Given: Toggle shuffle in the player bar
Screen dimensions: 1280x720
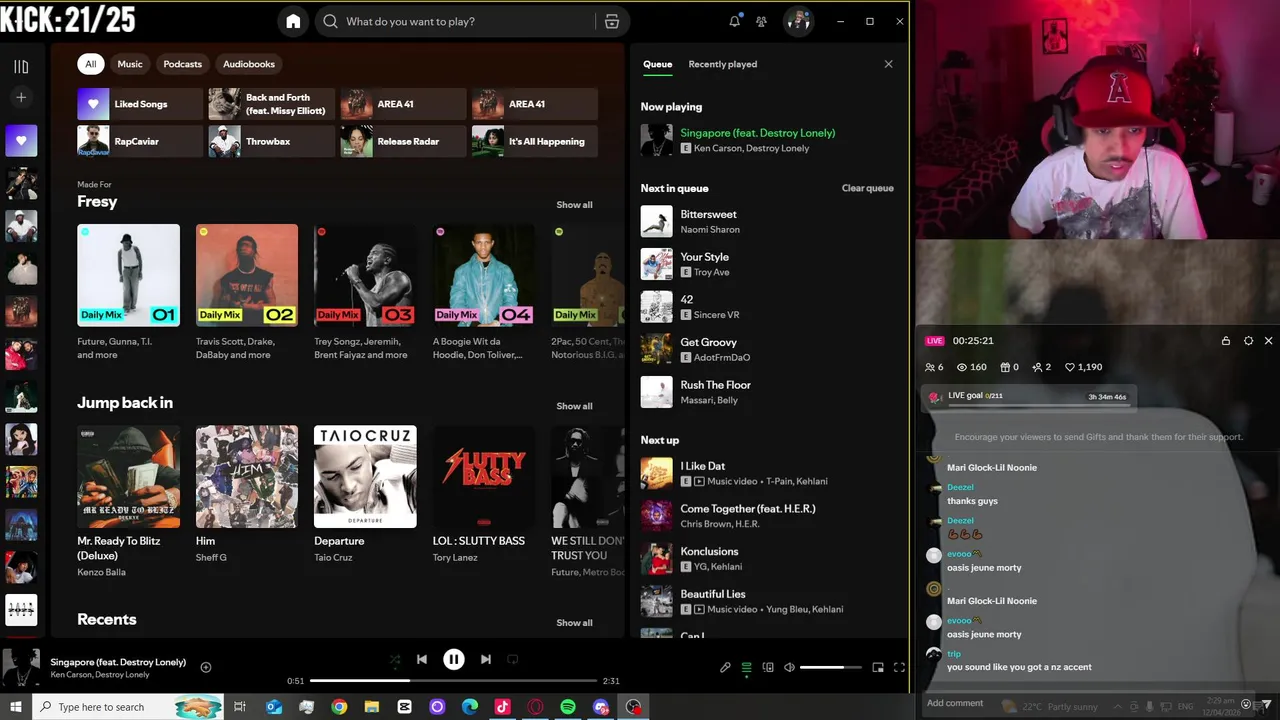Looking at the screenshot, I should point(395,659).
